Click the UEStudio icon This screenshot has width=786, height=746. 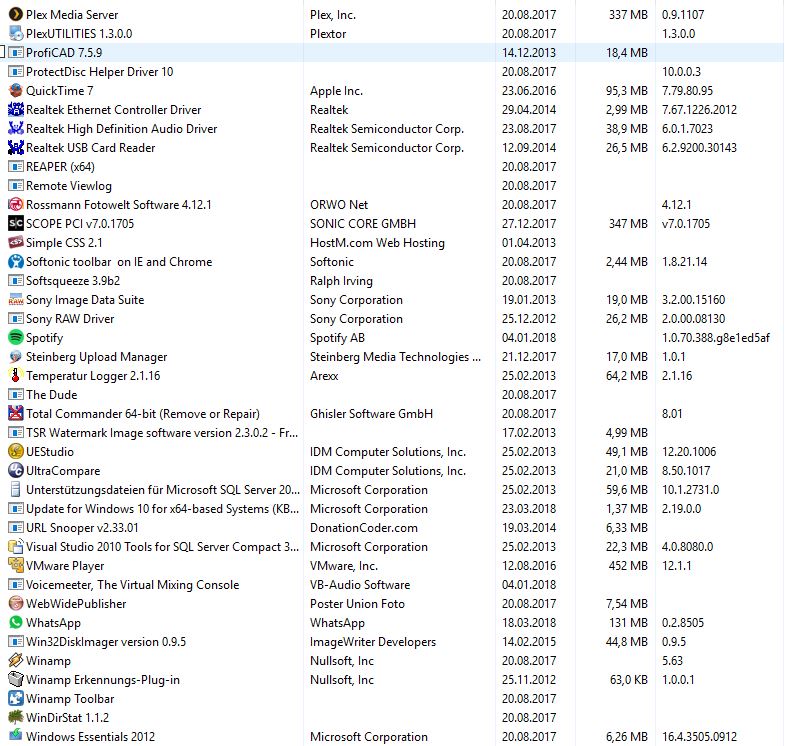(16, 452)
